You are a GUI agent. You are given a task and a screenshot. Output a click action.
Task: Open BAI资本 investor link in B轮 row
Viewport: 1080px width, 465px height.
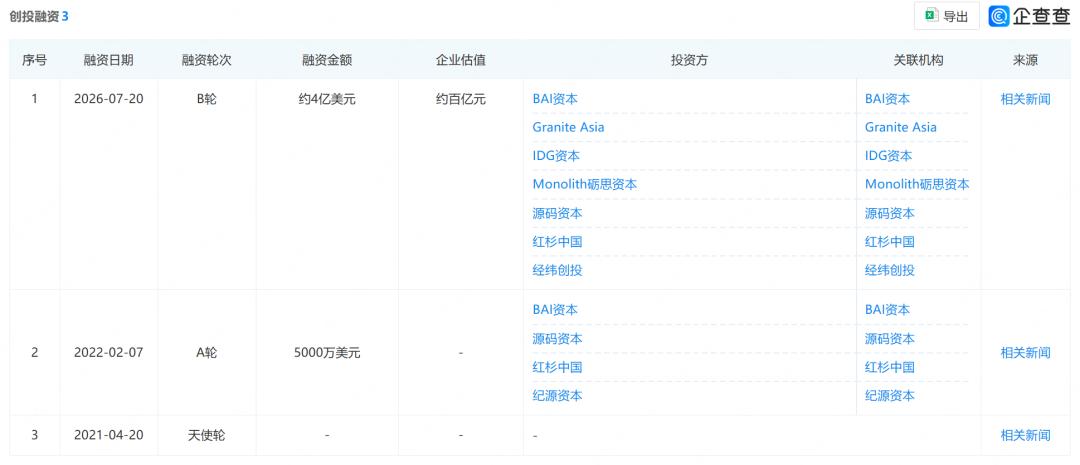point(555,99)
